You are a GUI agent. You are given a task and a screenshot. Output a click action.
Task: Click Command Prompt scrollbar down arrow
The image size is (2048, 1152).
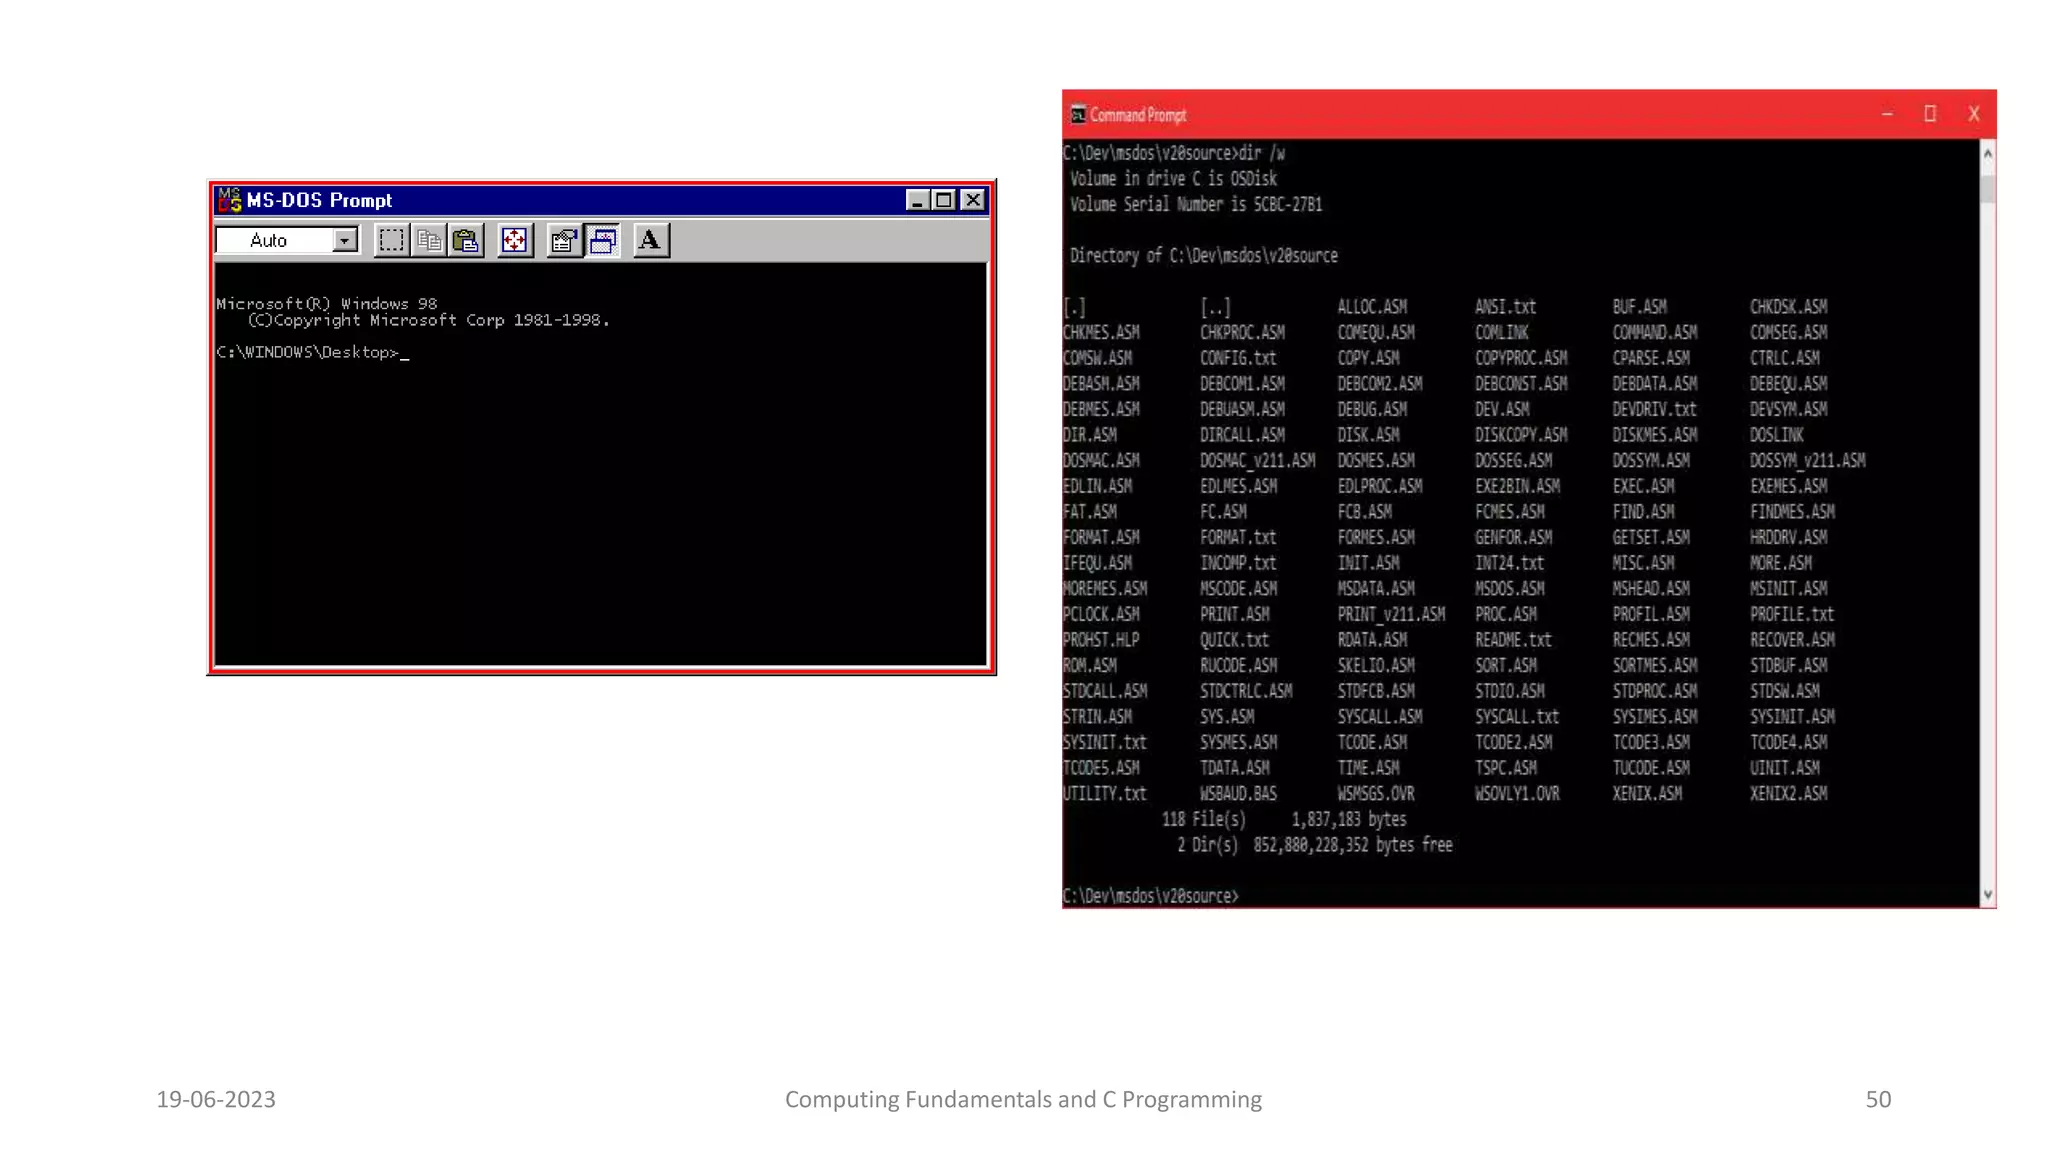click(x=1988, y=895)
